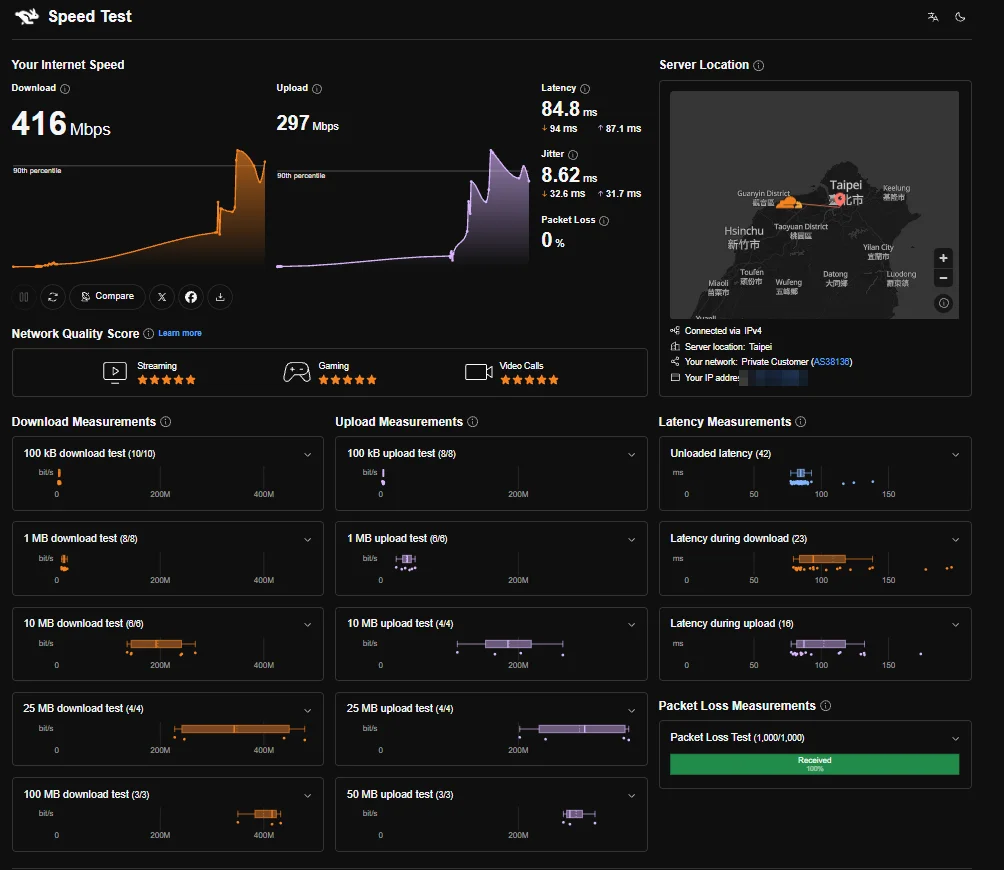
Task: Expand the Packet Loss Test section
Action: 955,739
